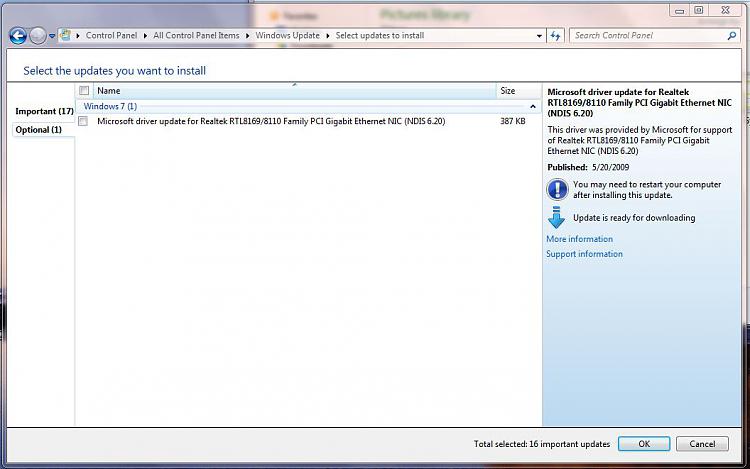Expand arrow after All Control Panel Items

tap(247, 36)
